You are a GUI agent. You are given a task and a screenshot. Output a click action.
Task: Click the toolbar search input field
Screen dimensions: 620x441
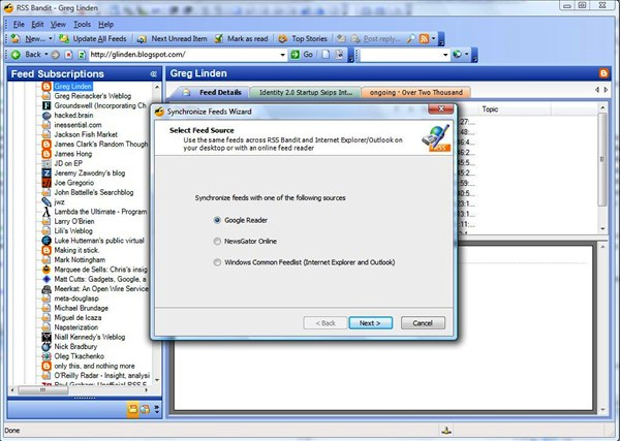click(401, 55)
